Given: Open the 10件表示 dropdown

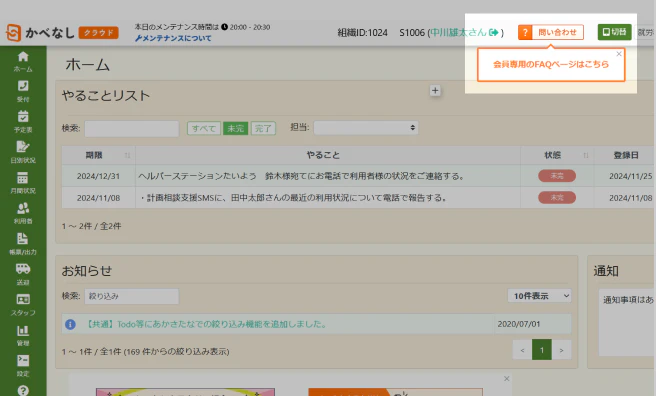Looking at the screenshot, I should coord(539,296).
